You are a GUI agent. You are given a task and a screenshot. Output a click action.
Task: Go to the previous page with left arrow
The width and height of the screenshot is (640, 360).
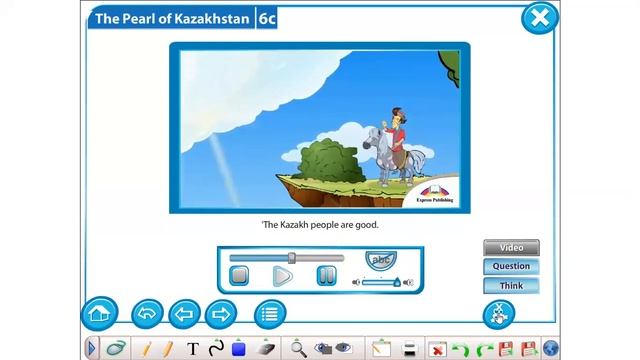click(x=184, y=314)
